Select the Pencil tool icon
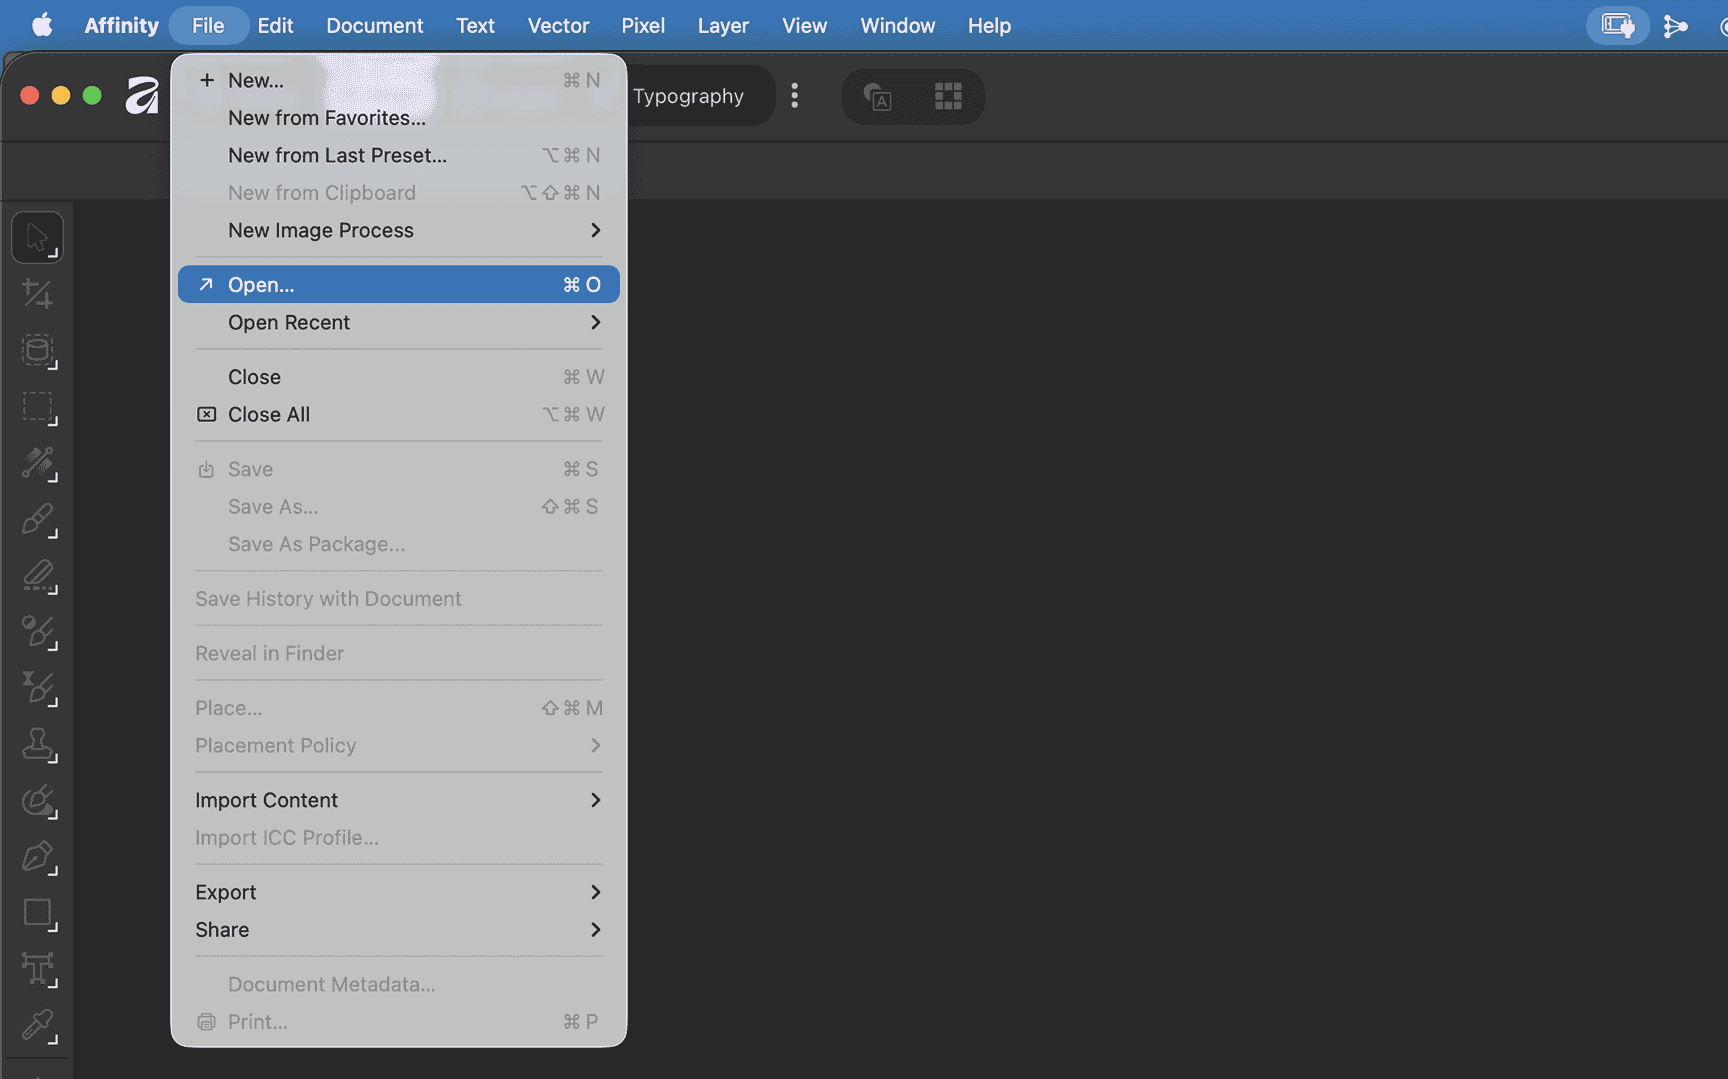The image size is (1728, 1079). 37,576
